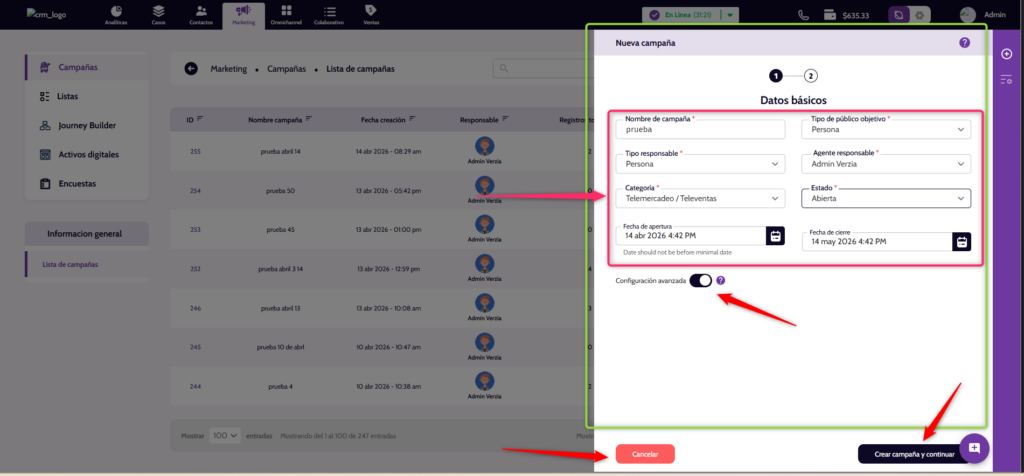
Task: Click Crear campaña y continuar button
Action: click(913, 454)
